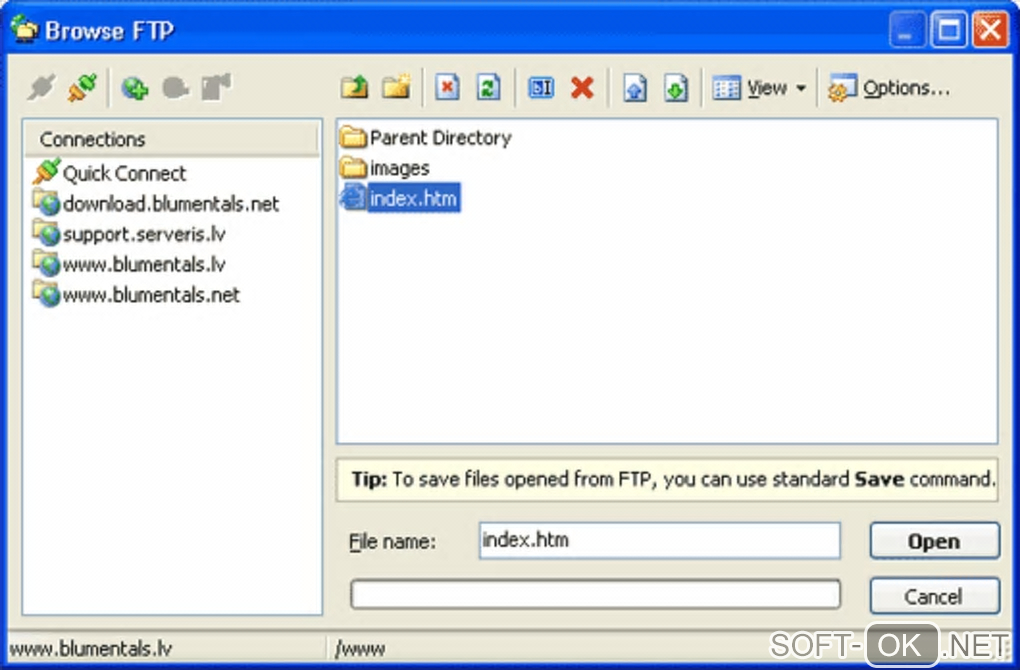
Task: Click the red X delete icon
Action: point(582,88)
